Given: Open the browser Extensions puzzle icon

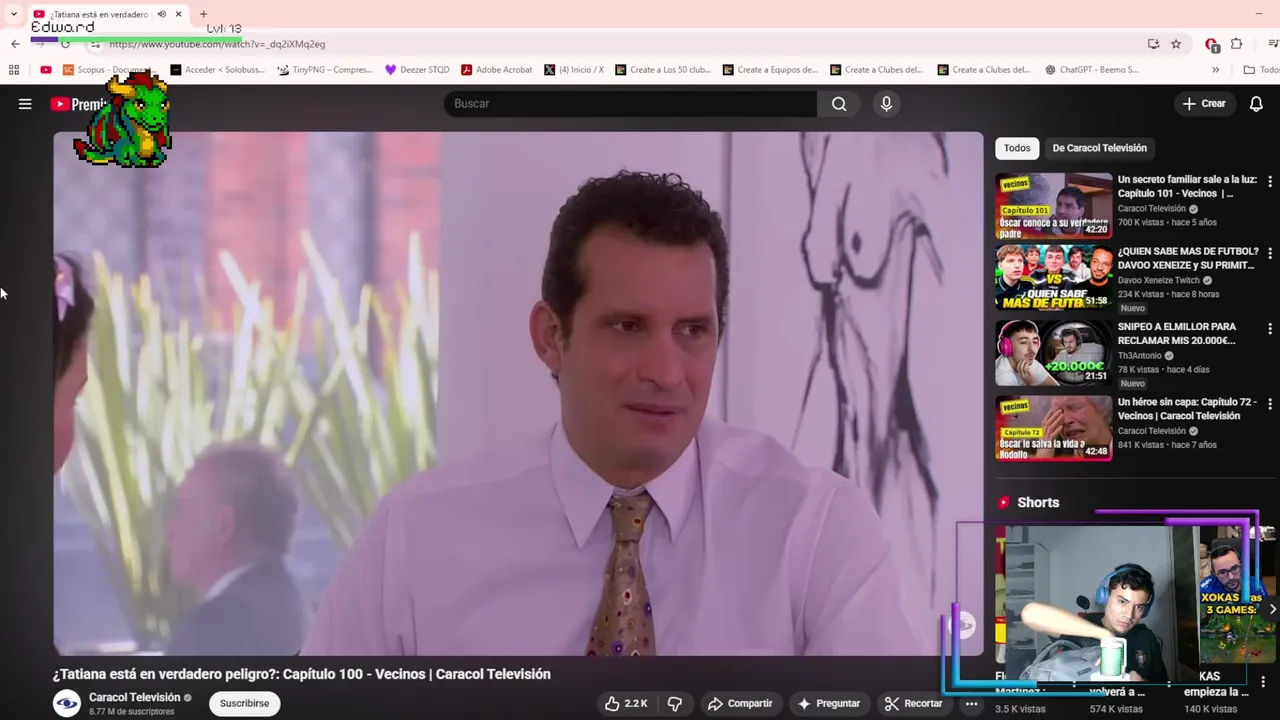Looking at the screenshot, I should [1237, 44].
